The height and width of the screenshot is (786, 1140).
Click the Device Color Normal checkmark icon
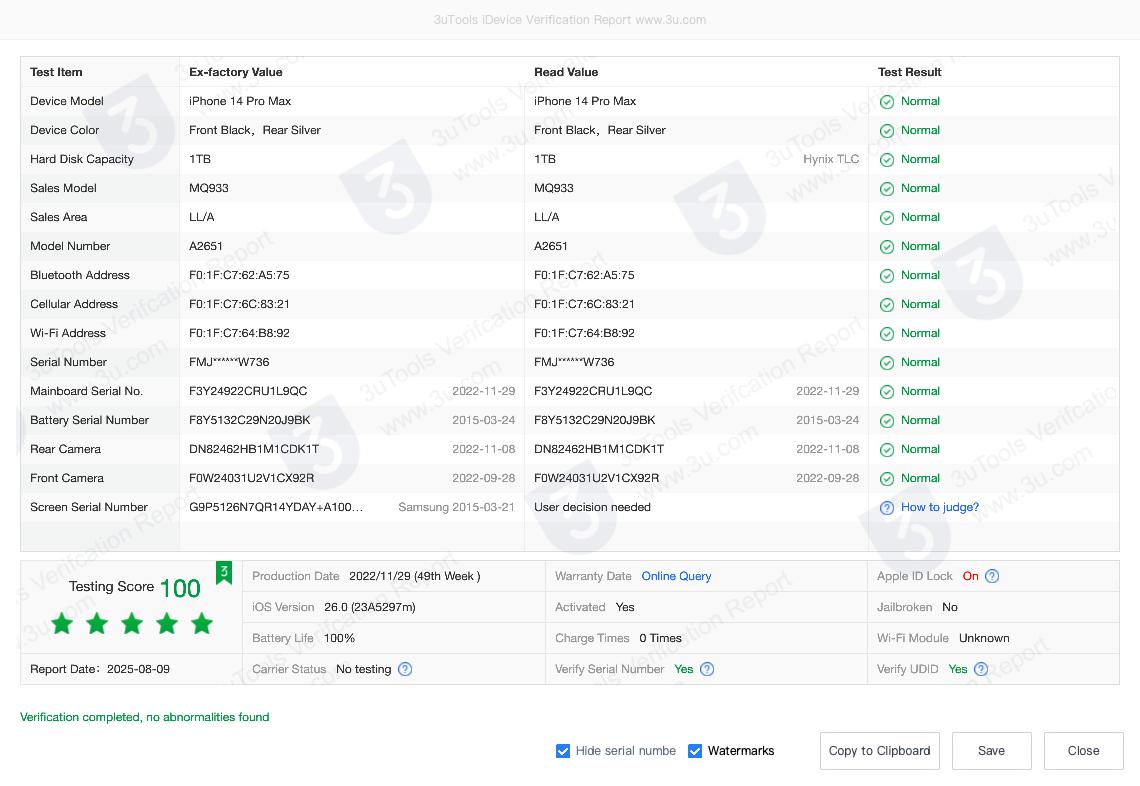click(x=886, y=131)
